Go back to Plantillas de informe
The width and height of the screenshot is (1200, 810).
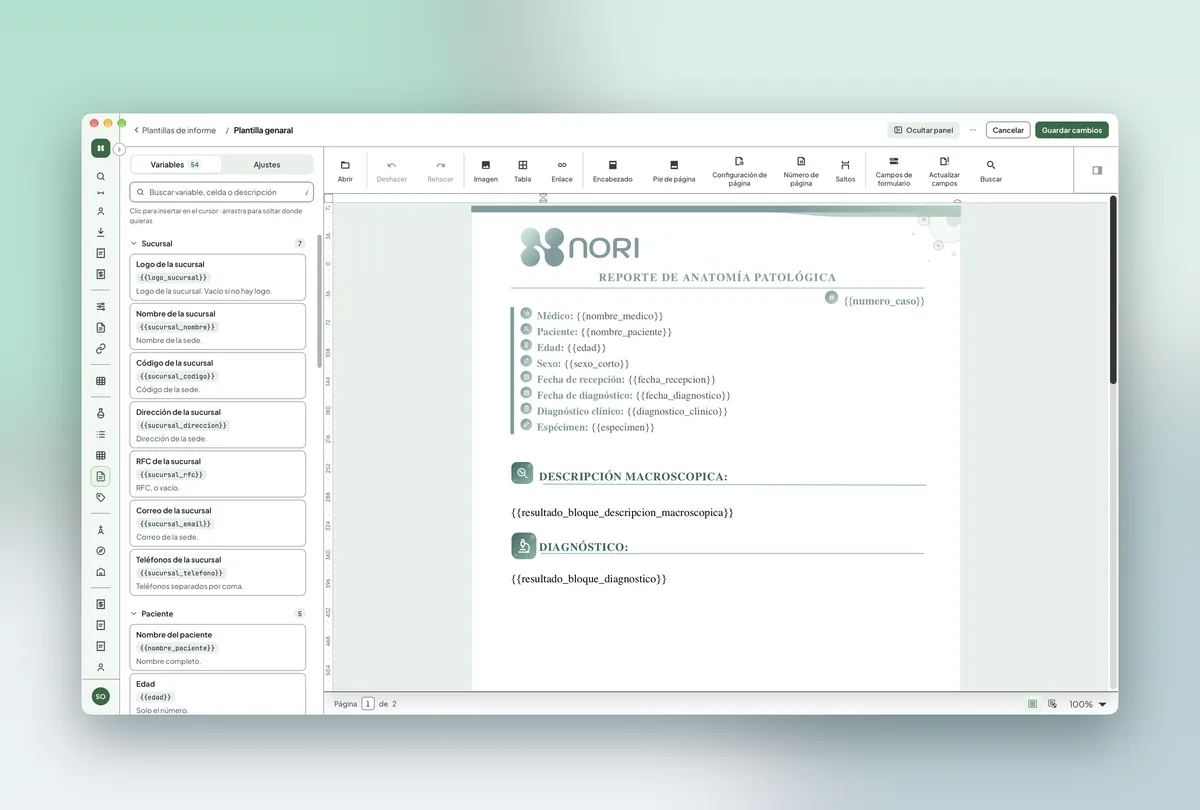[174, 130]
